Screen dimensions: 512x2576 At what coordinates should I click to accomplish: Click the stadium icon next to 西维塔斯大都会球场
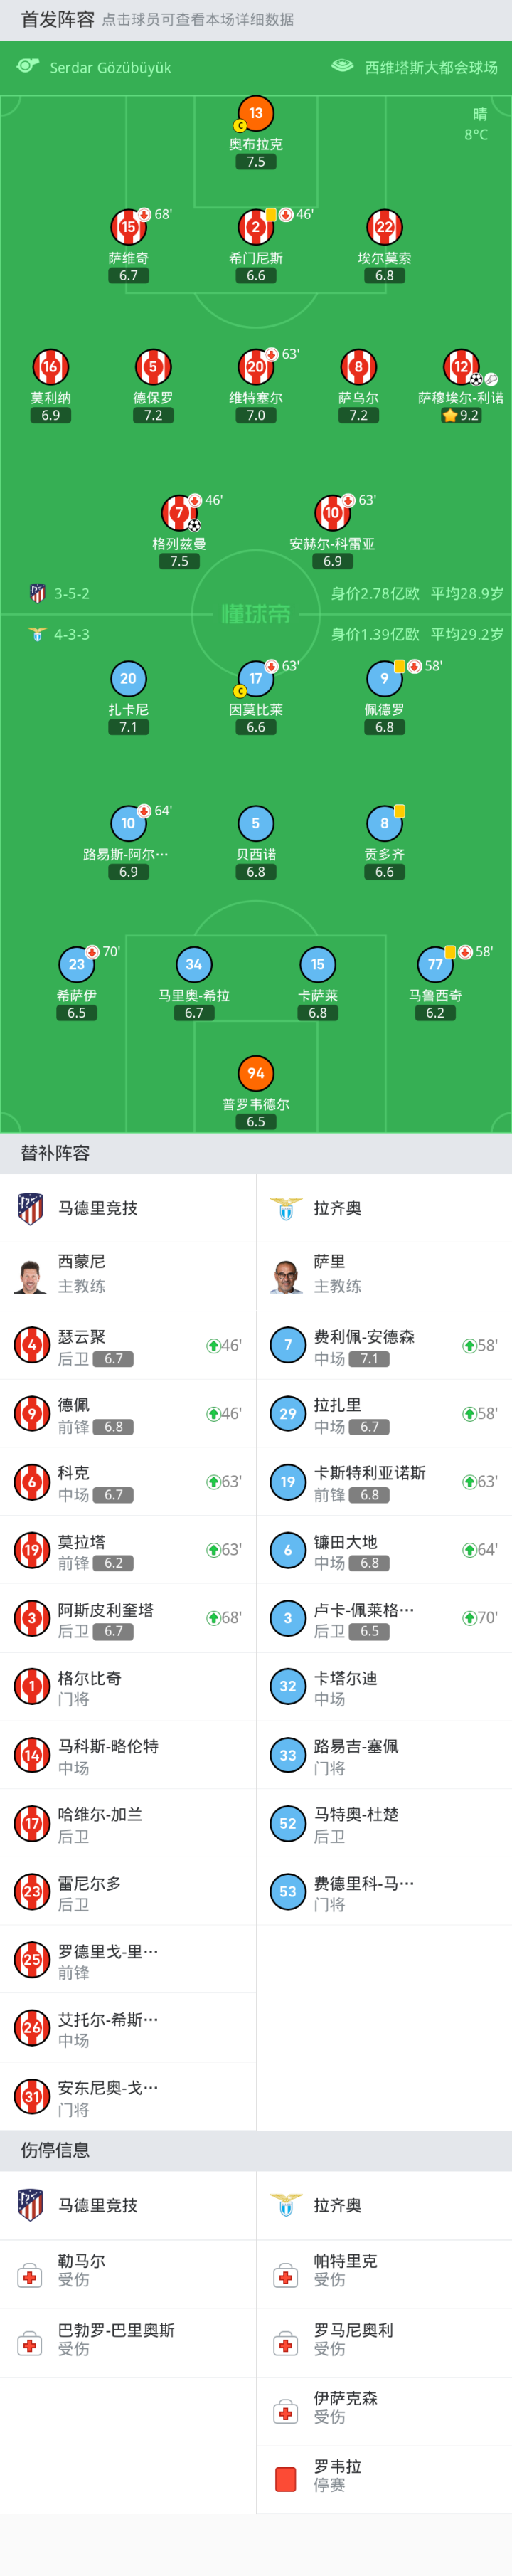point(342,66)
